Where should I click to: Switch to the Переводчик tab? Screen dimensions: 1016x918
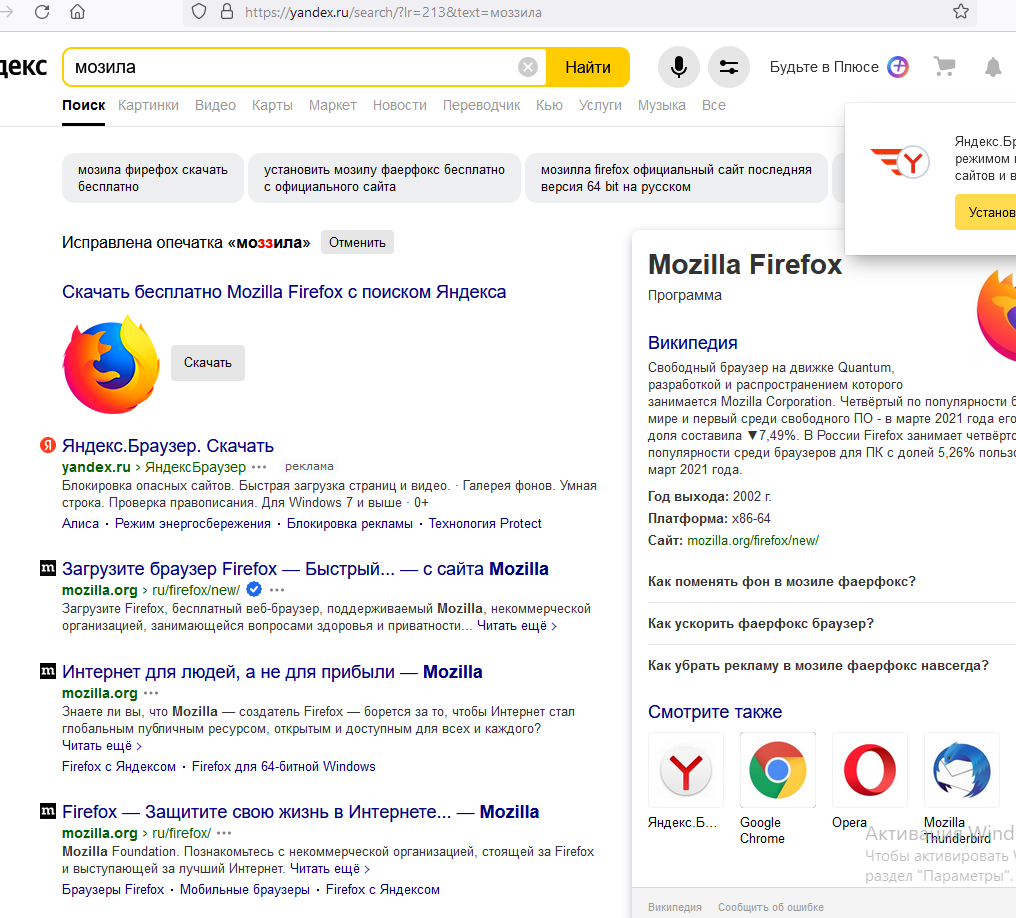(481, 105)
